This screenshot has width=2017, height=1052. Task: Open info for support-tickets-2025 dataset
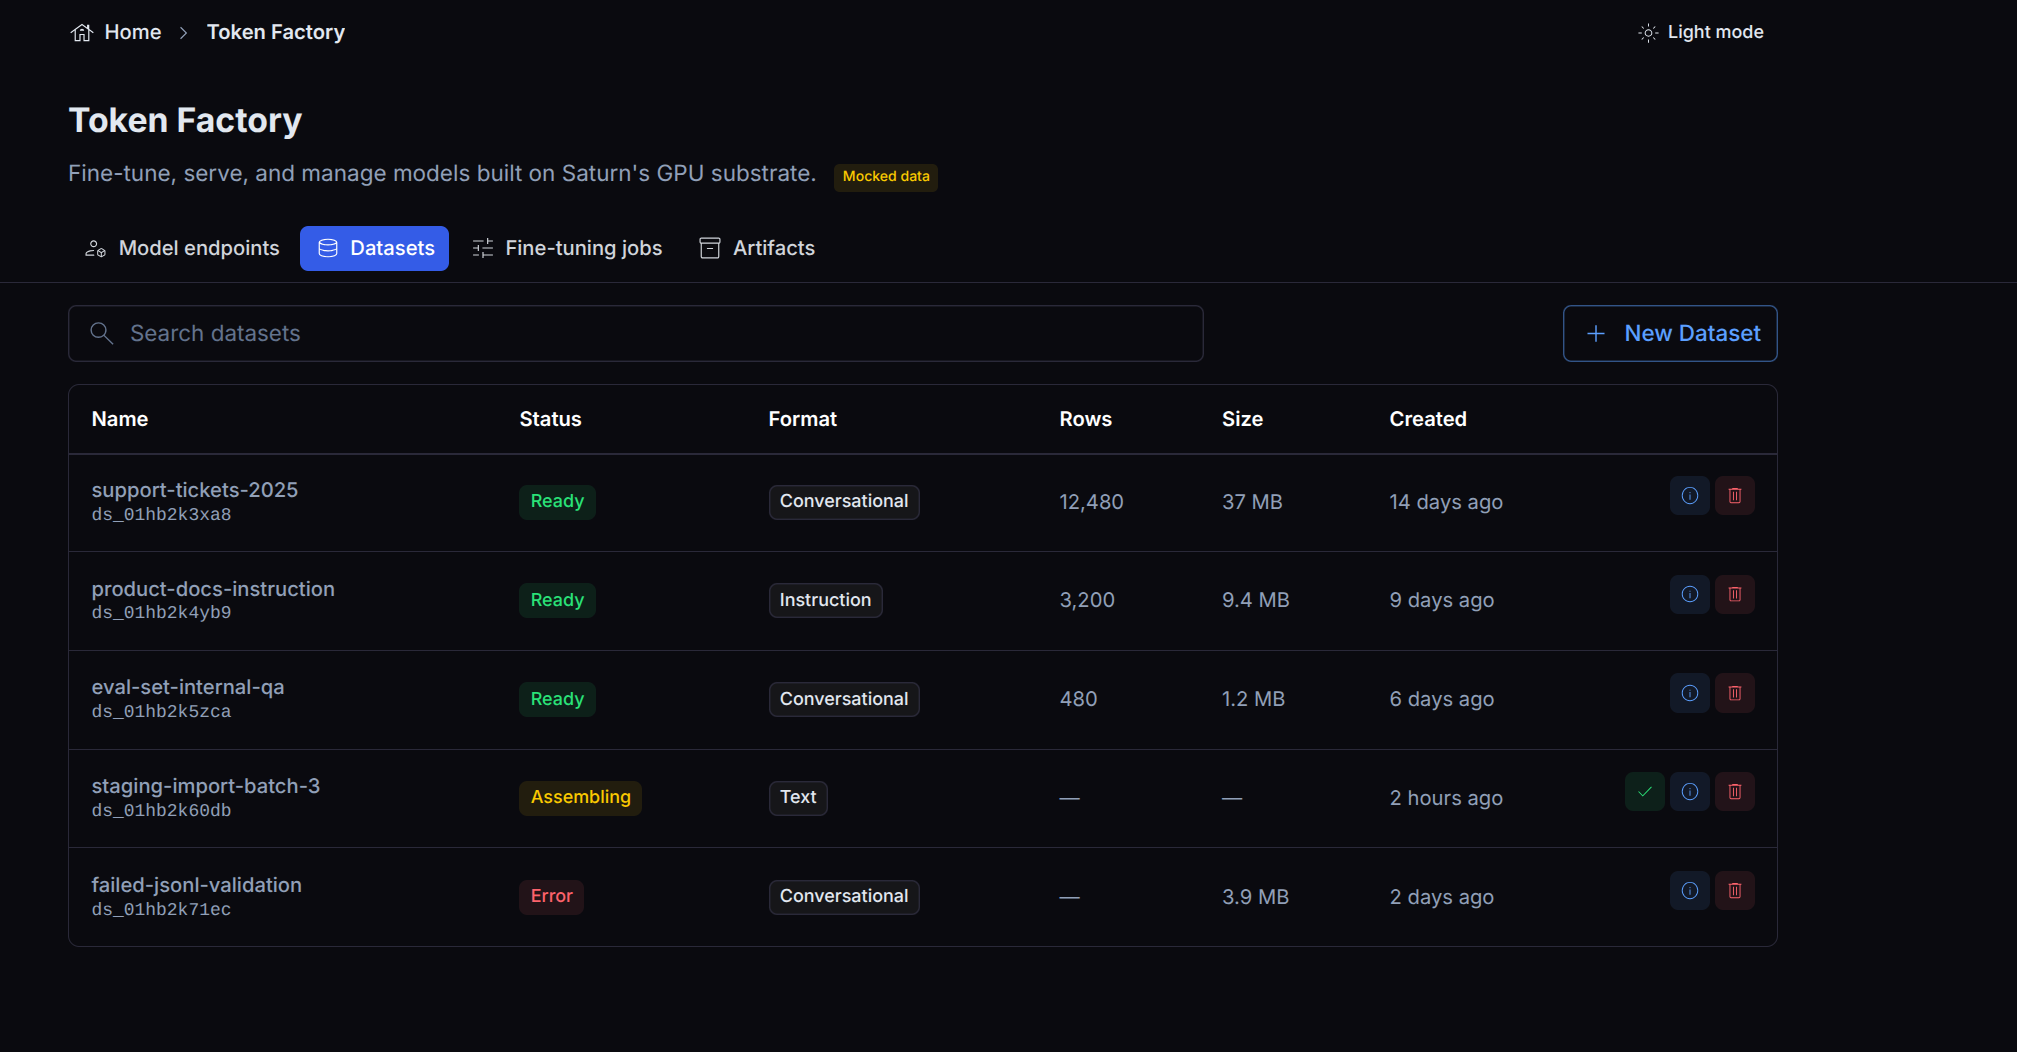(1689, 496)
